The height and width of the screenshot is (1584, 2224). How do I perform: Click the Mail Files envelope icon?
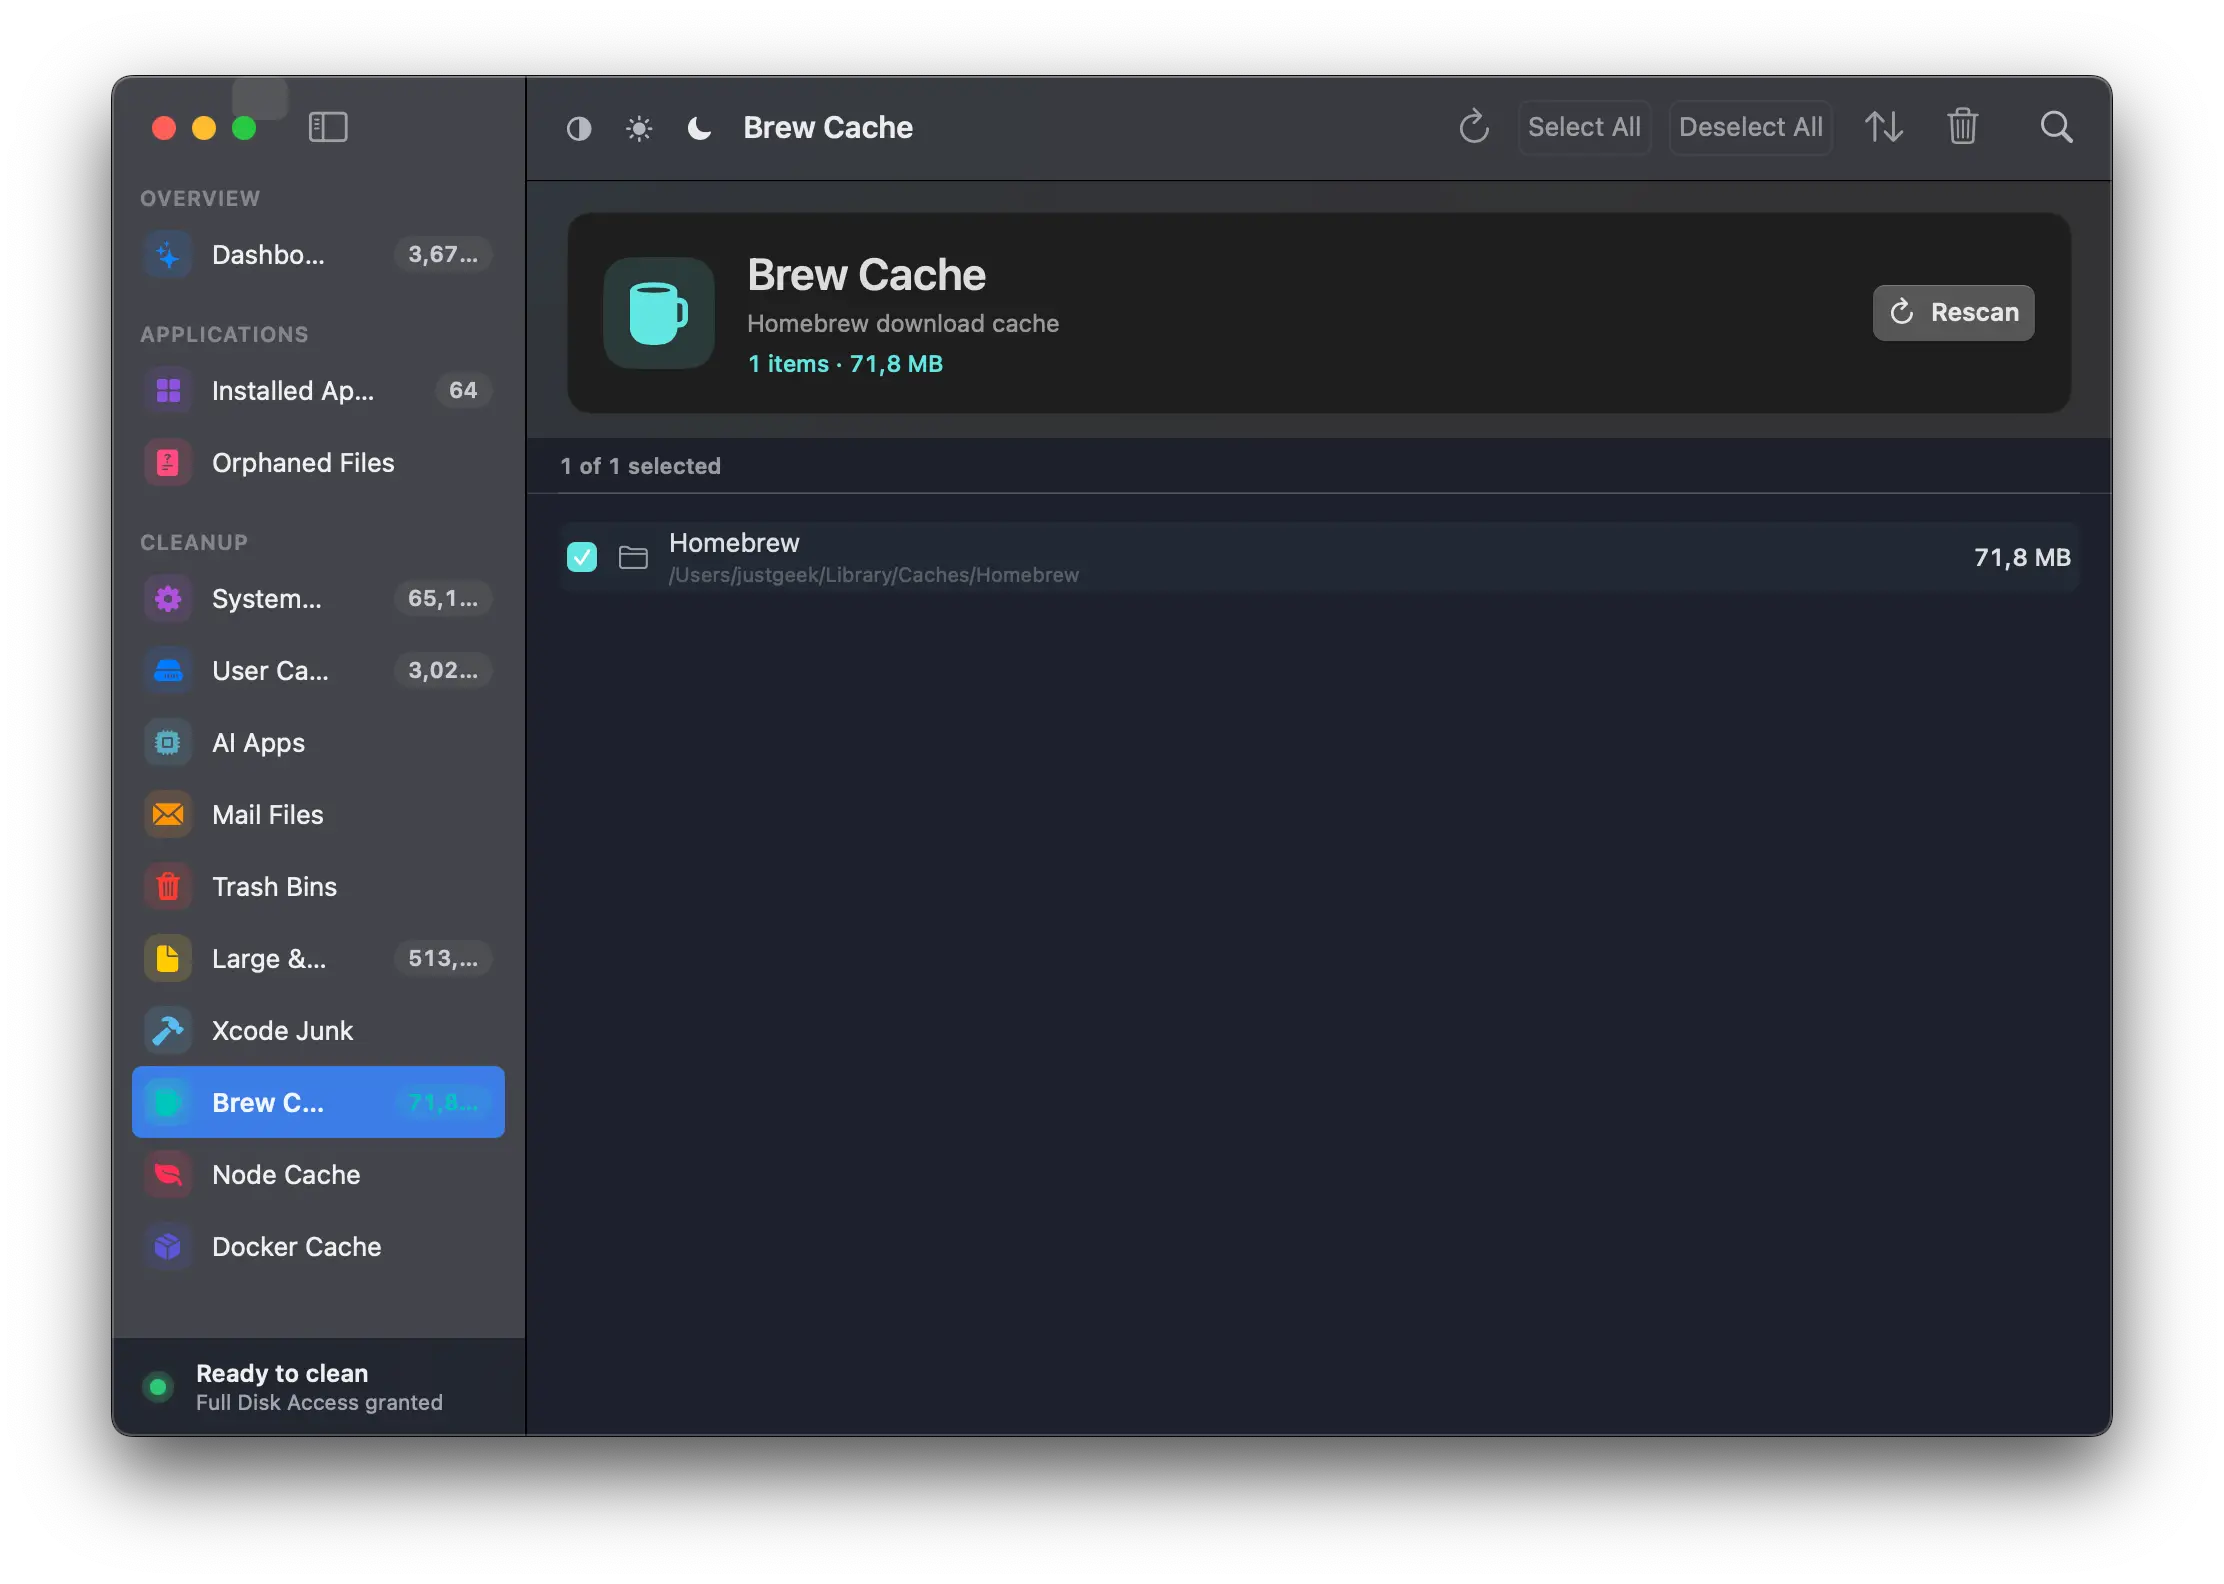(168, 815)
